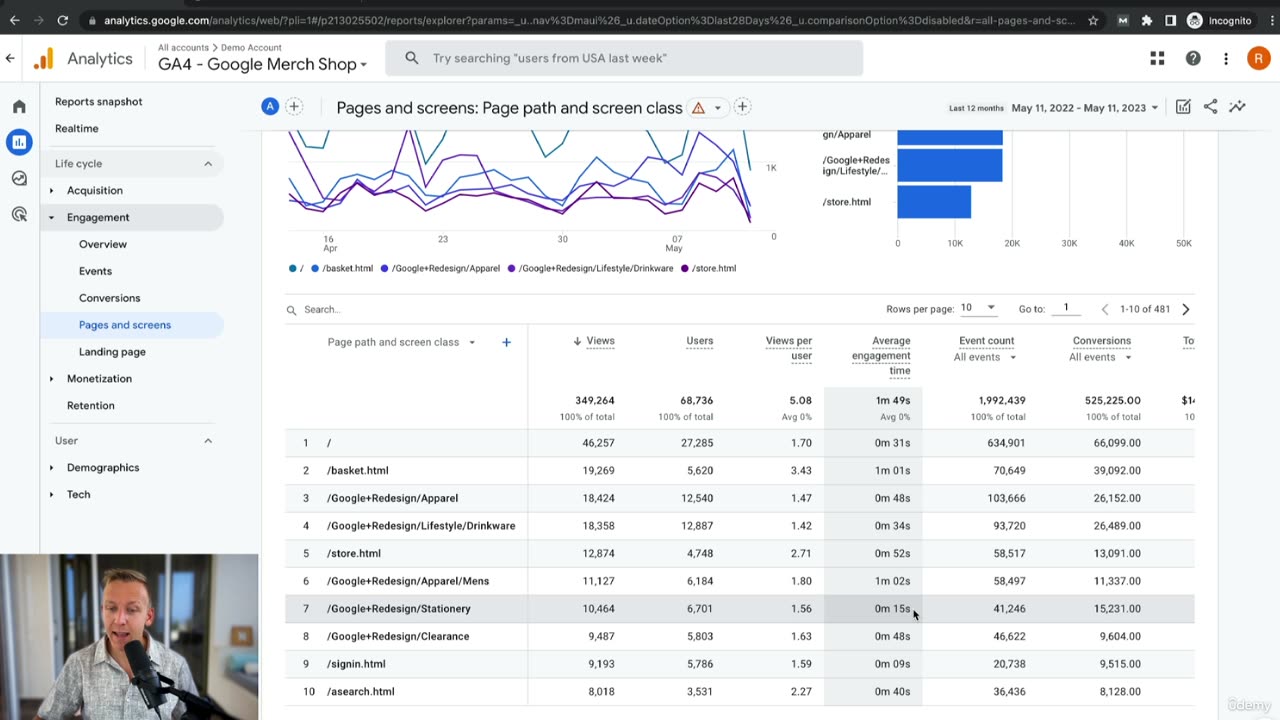1280x720 pixels.
Task: Open the property selector GA4 - Google Merch Shop
Action: pyautogui.click(x=263, y=64)
